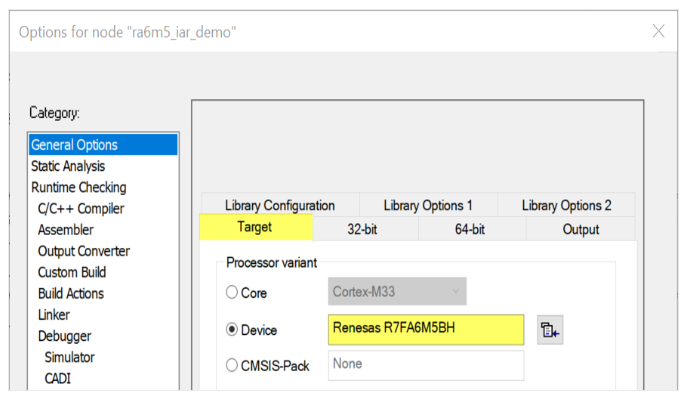Select the Core radio button

(231, 292)
